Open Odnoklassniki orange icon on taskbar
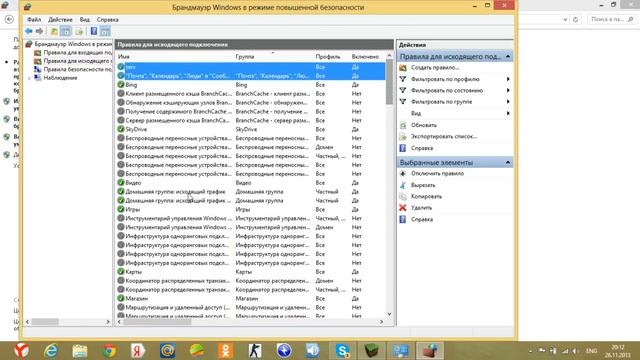The image size is (640, 360). click(226, 351)
